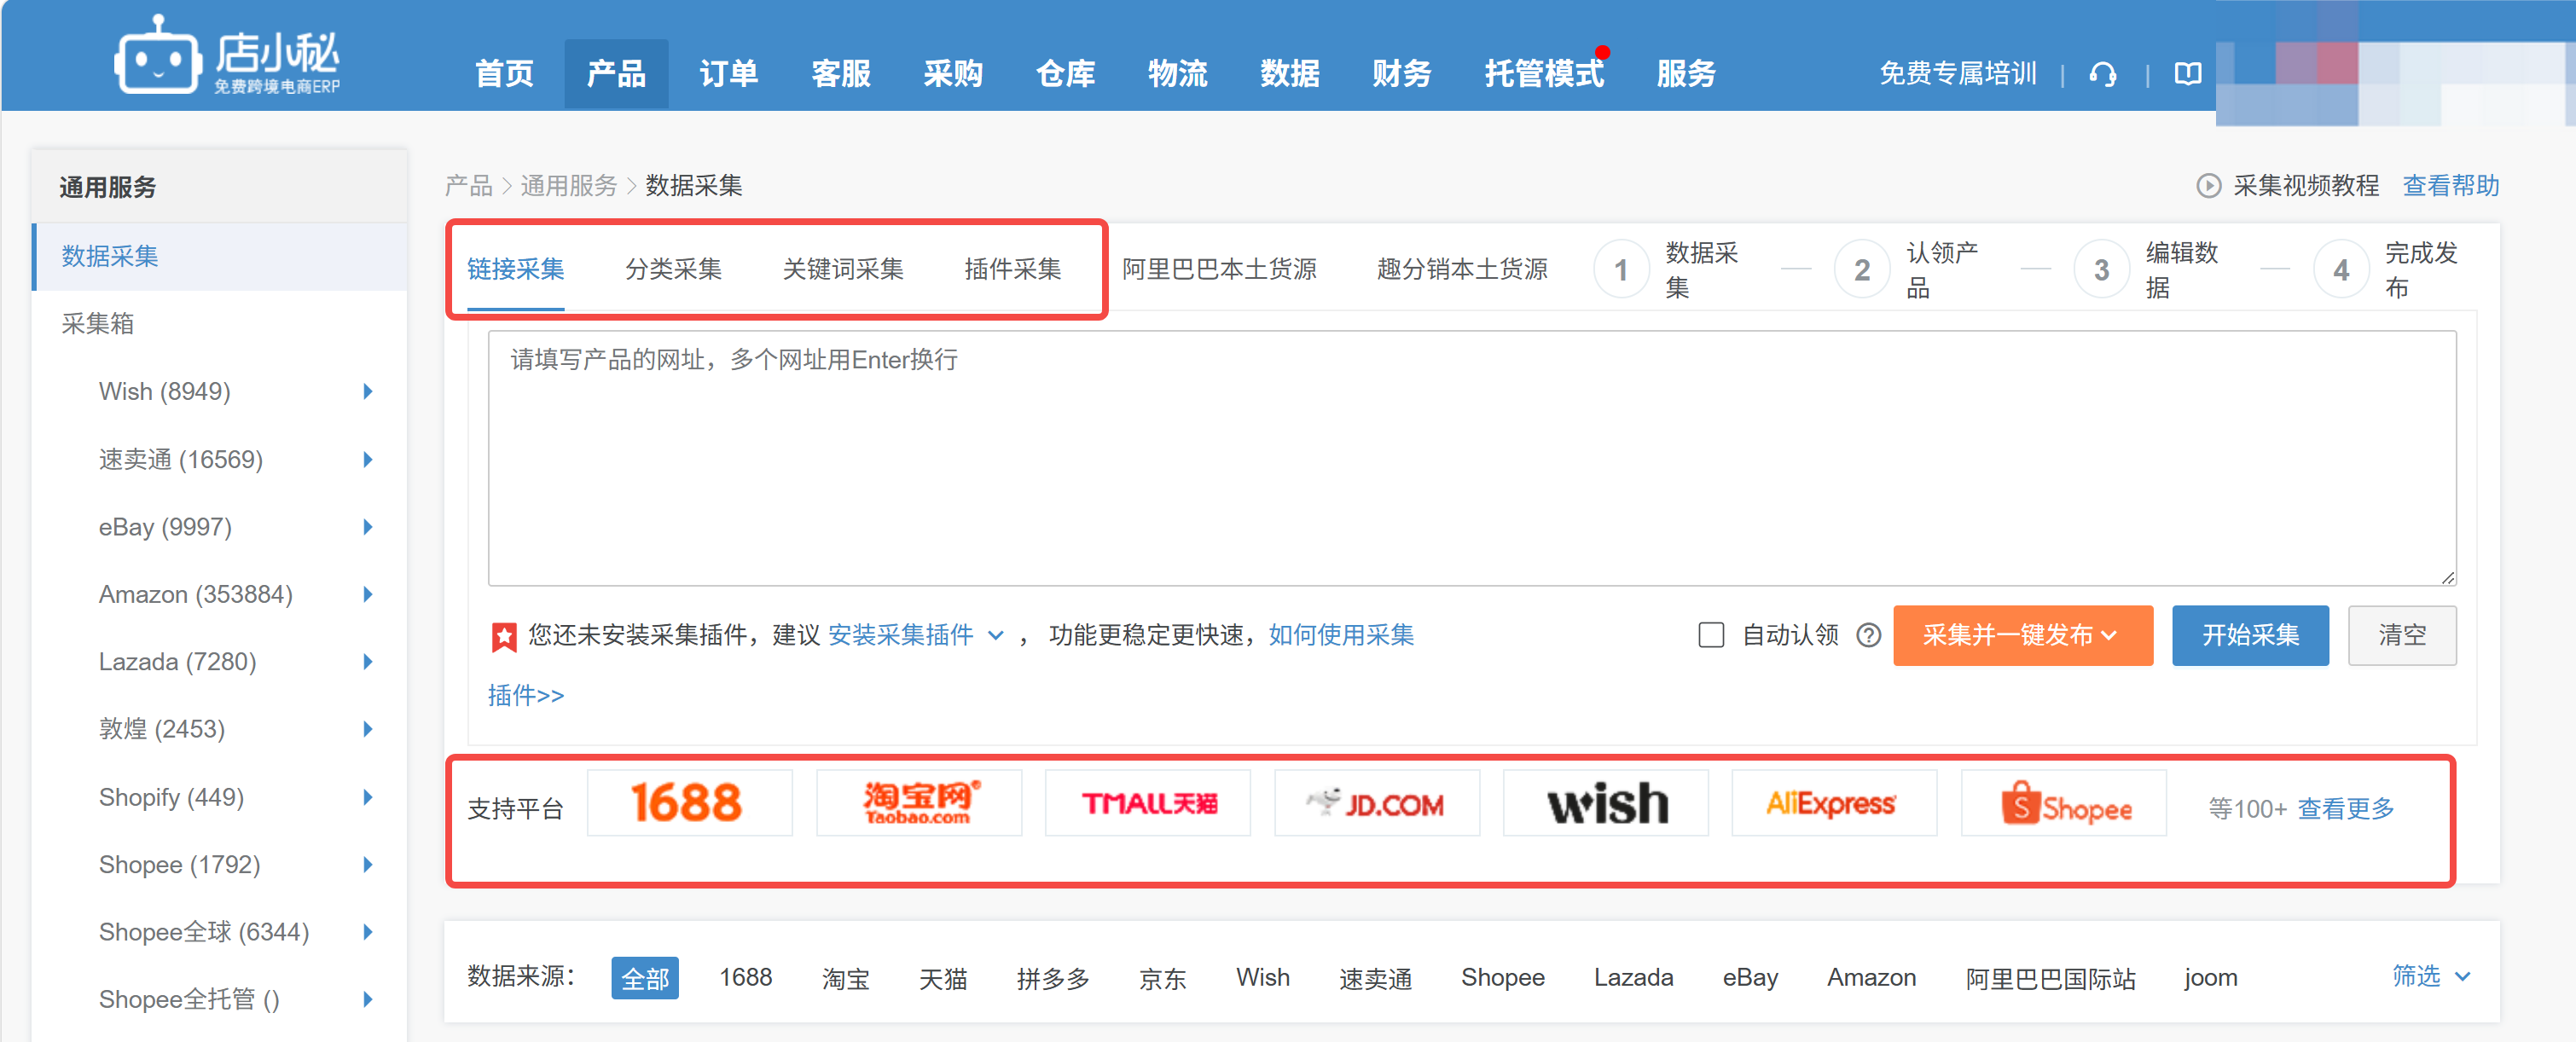Click the 插件>> link

[526, 695]
